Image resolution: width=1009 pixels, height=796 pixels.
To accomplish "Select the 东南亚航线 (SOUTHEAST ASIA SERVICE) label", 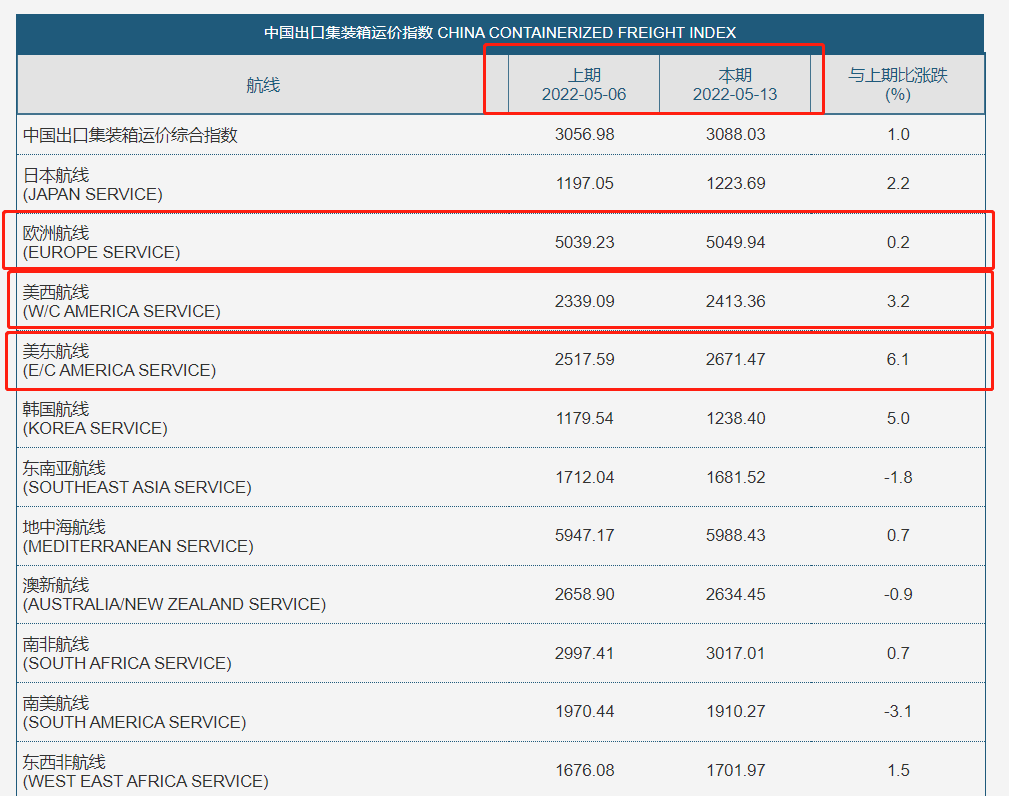I will click(137, 478).
